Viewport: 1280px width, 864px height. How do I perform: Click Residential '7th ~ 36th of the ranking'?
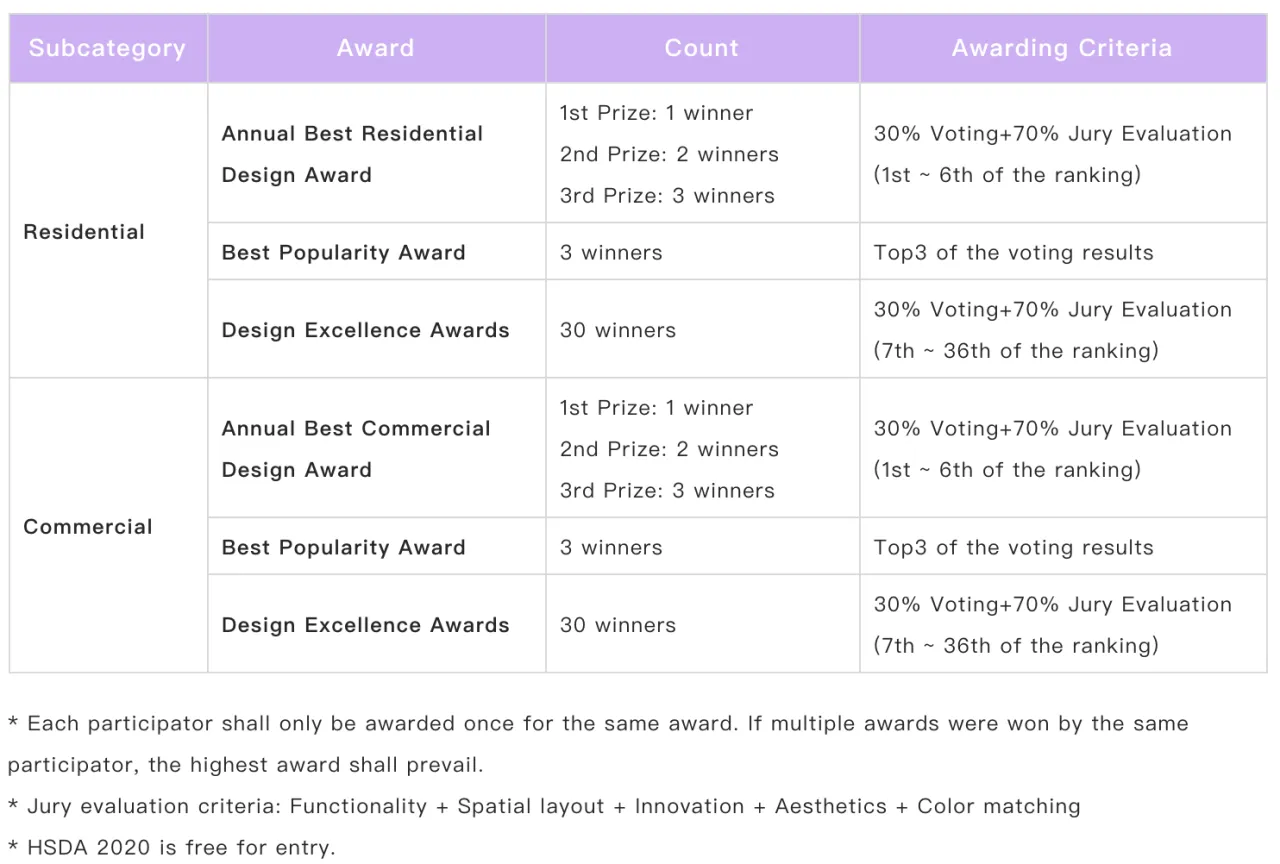1016,351
